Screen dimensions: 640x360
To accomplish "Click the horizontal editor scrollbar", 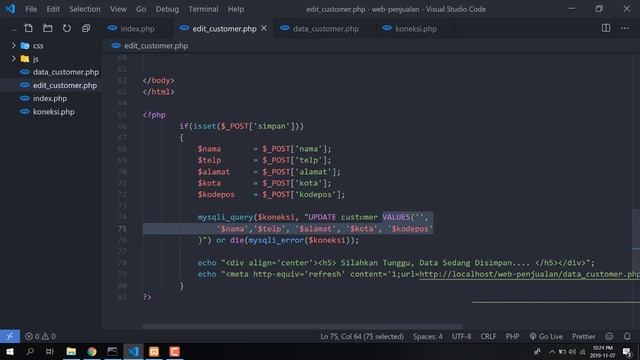I will coord(302,326).
